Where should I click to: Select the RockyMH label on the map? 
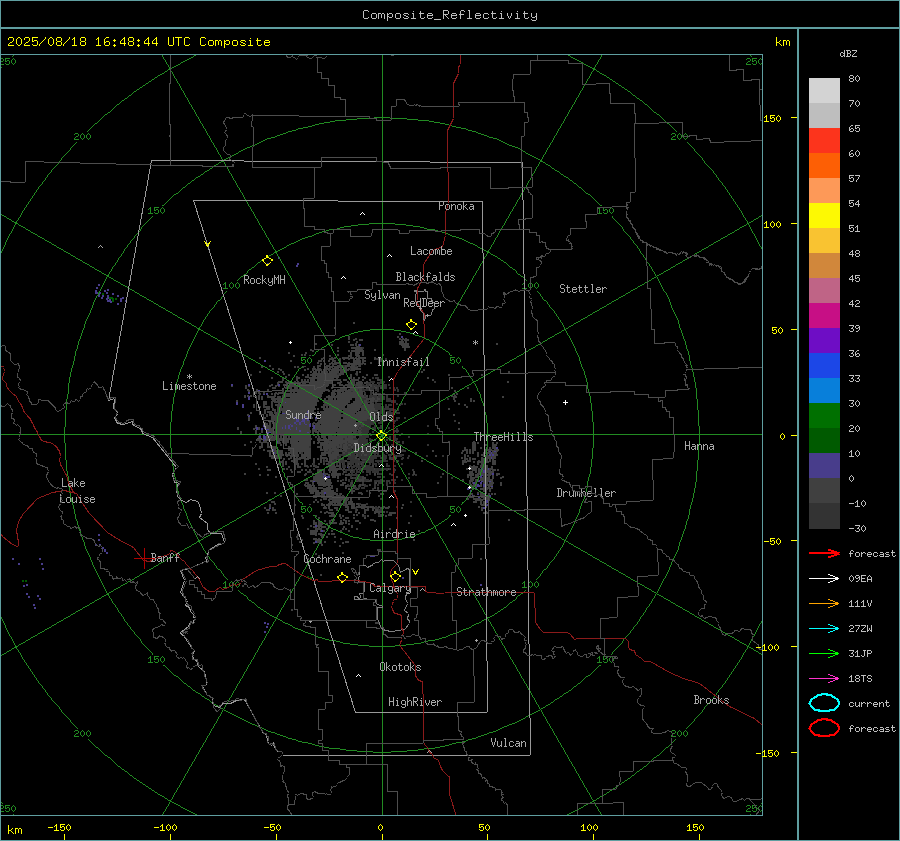(264, 280)
